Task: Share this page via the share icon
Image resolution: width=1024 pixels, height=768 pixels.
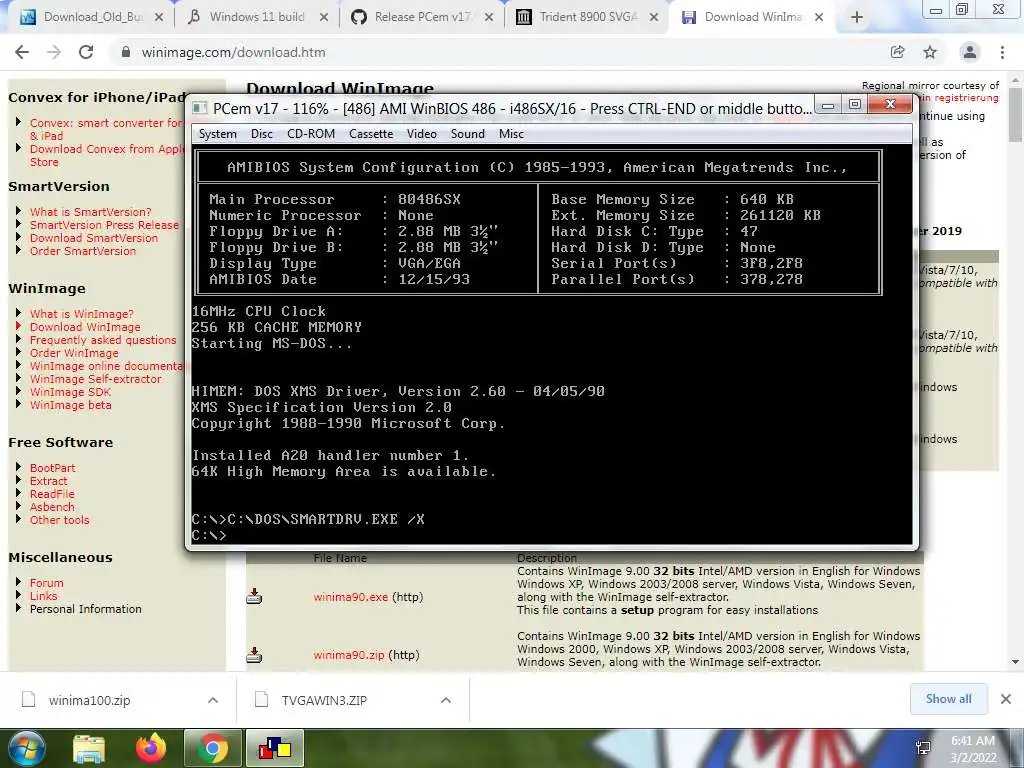Action: (898, 52)
